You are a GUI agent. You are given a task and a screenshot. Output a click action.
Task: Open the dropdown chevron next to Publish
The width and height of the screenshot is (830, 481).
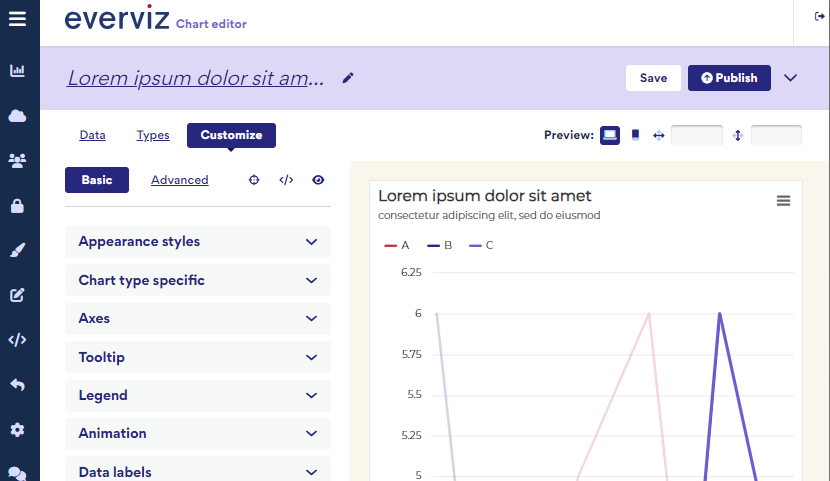790,78
